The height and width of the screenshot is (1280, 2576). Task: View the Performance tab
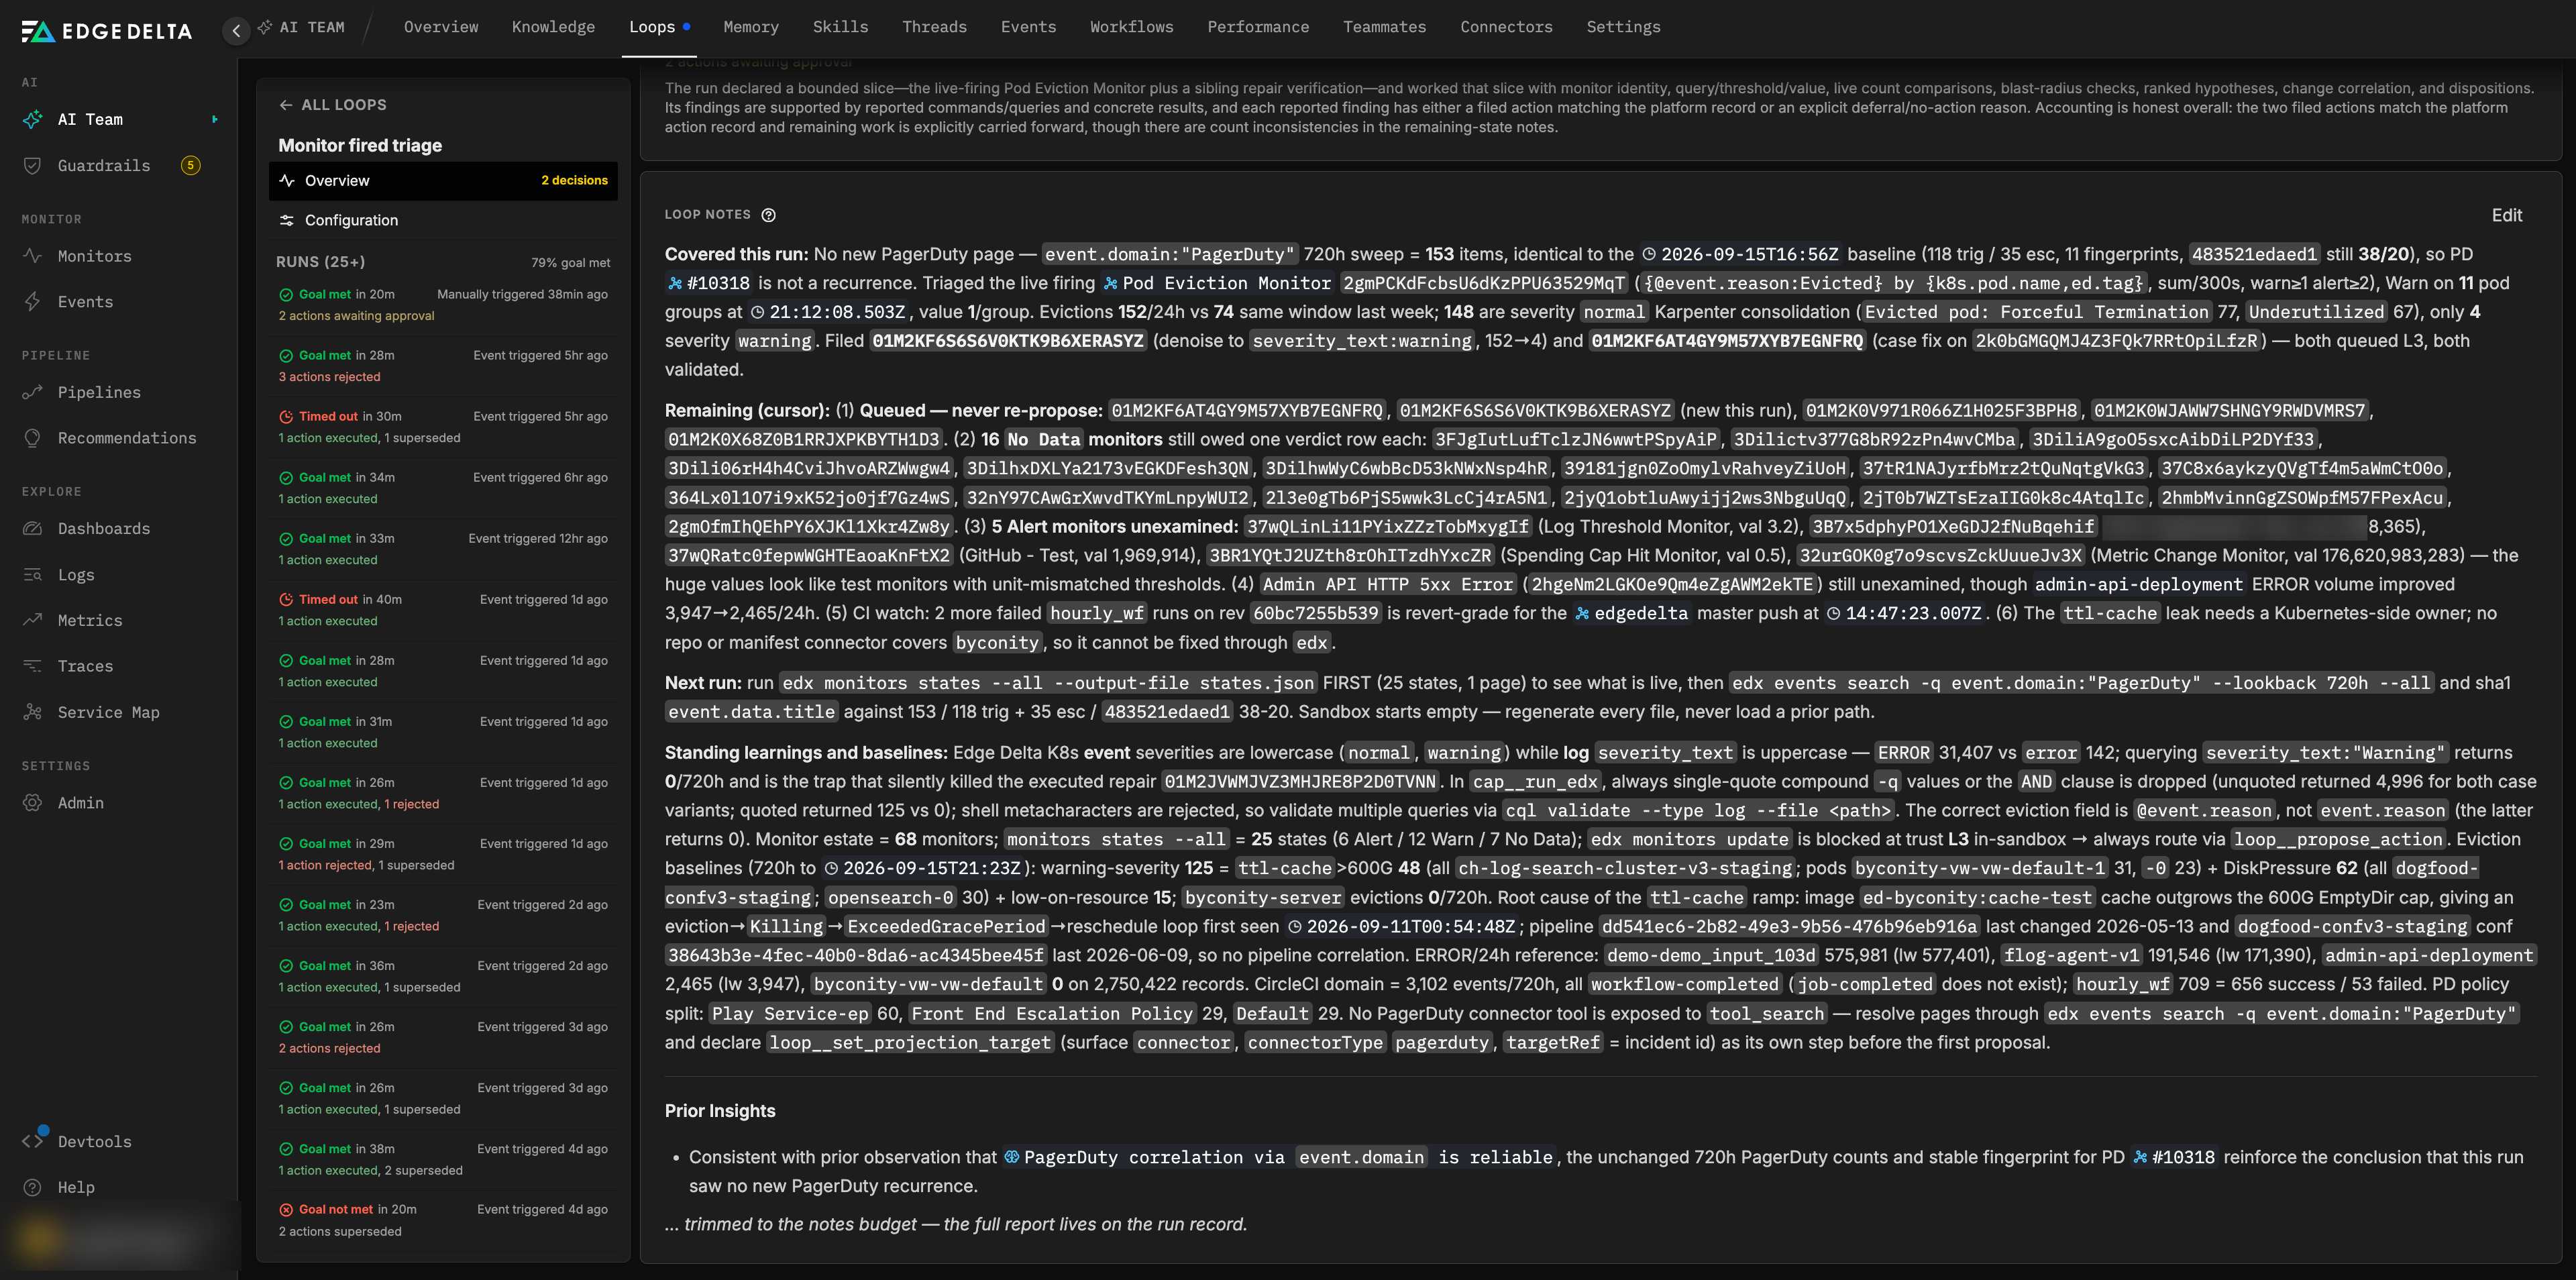(1258, 27)
